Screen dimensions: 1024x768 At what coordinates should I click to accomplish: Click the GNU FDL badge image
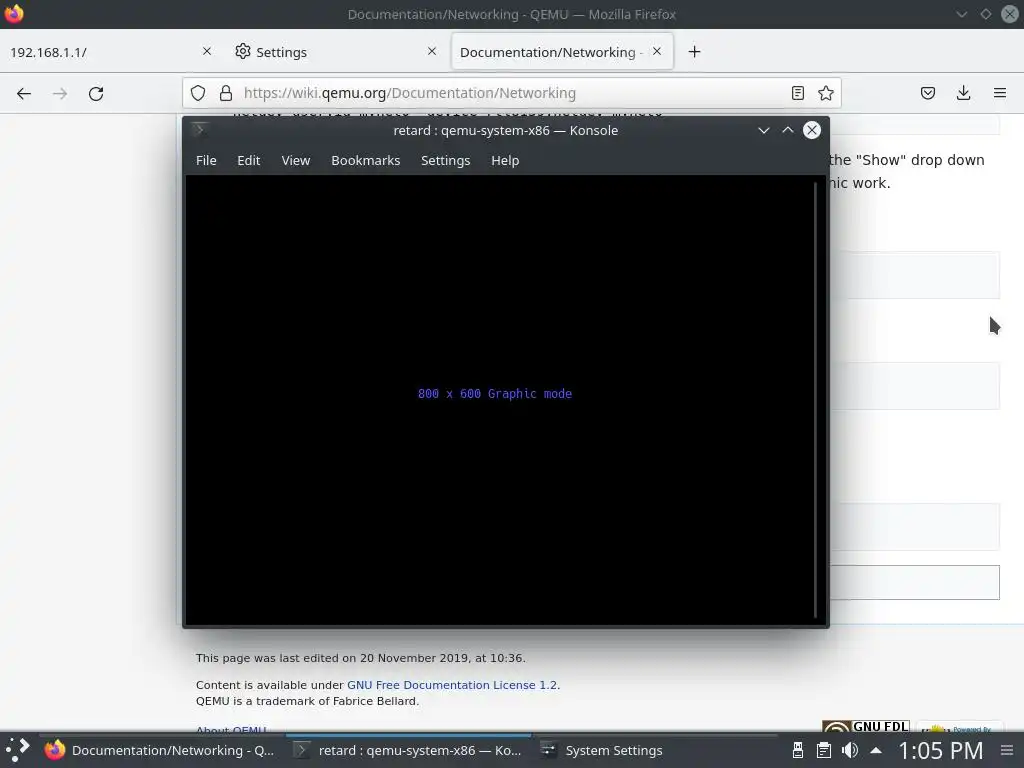pos(866,726)
